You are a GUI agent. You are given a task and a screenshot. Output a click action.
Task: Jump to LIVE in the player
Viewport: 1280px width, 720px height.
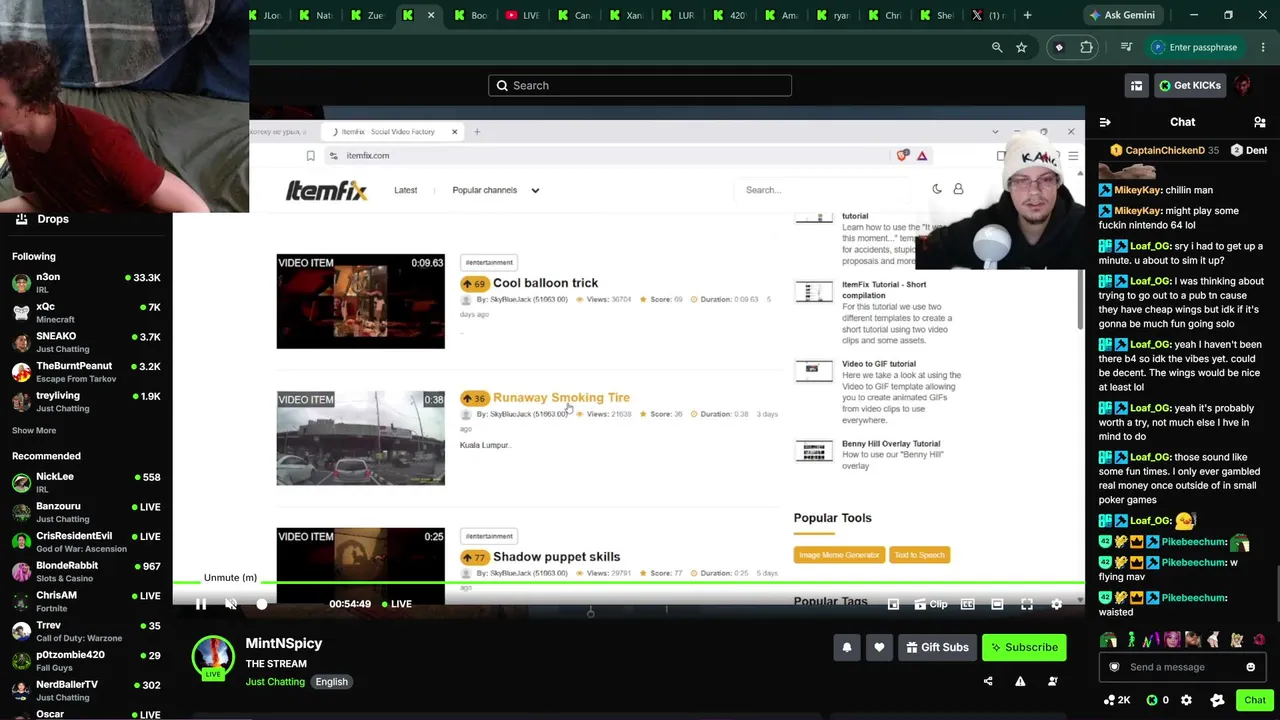point(397,604)
